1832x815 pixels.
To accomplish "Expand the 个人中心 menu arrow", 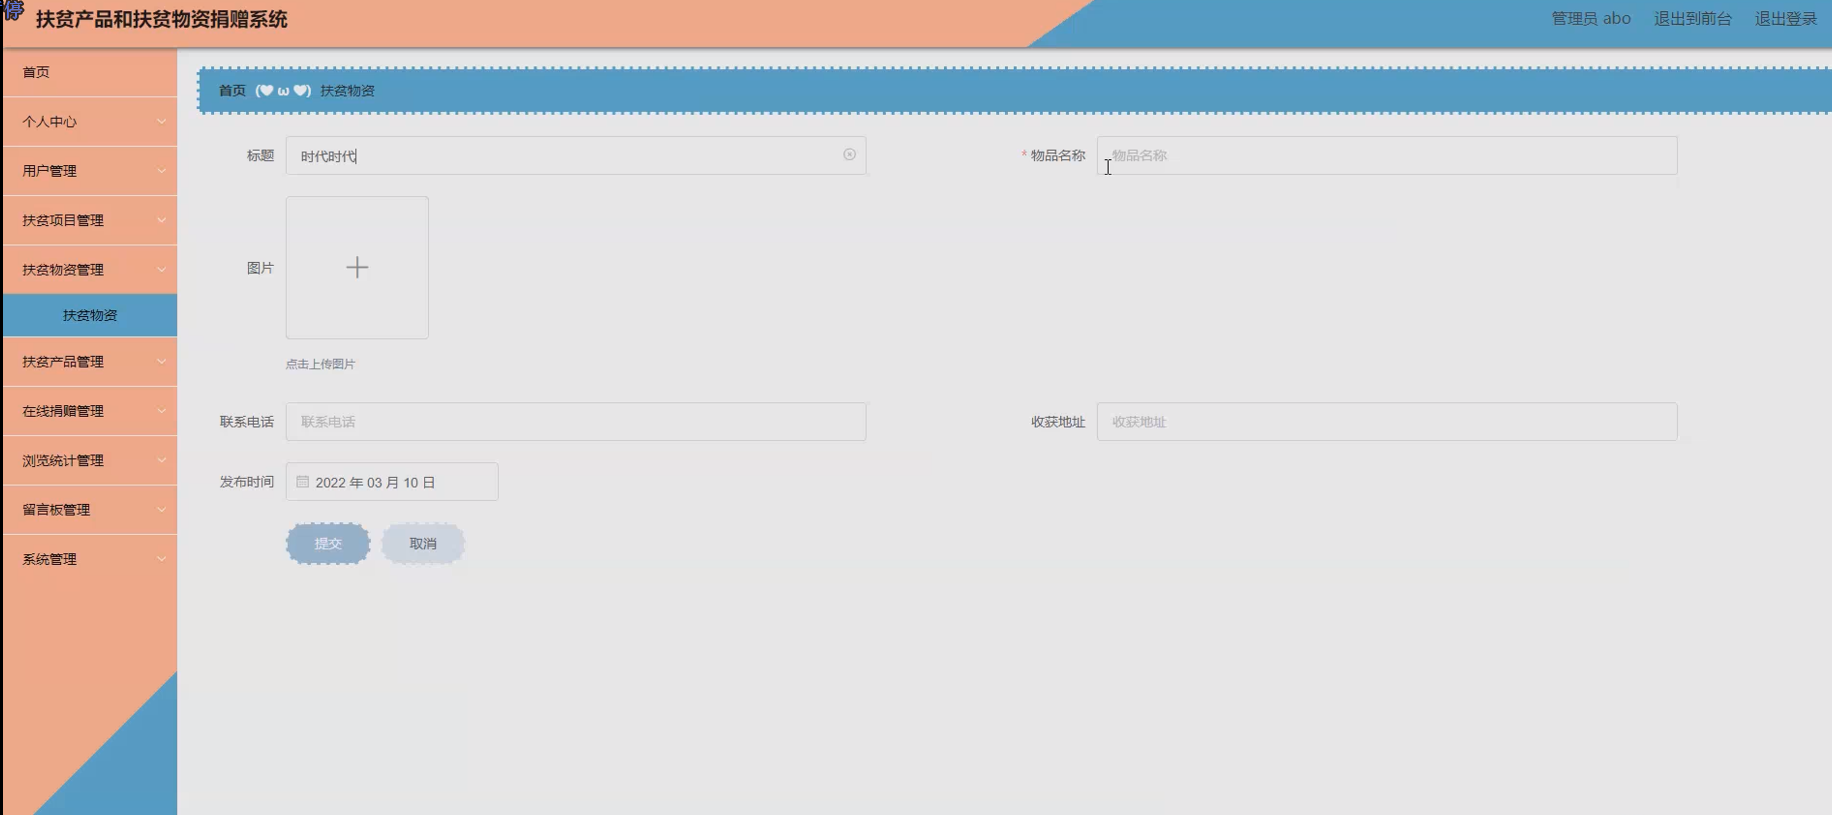I will [x=161, y=122].
